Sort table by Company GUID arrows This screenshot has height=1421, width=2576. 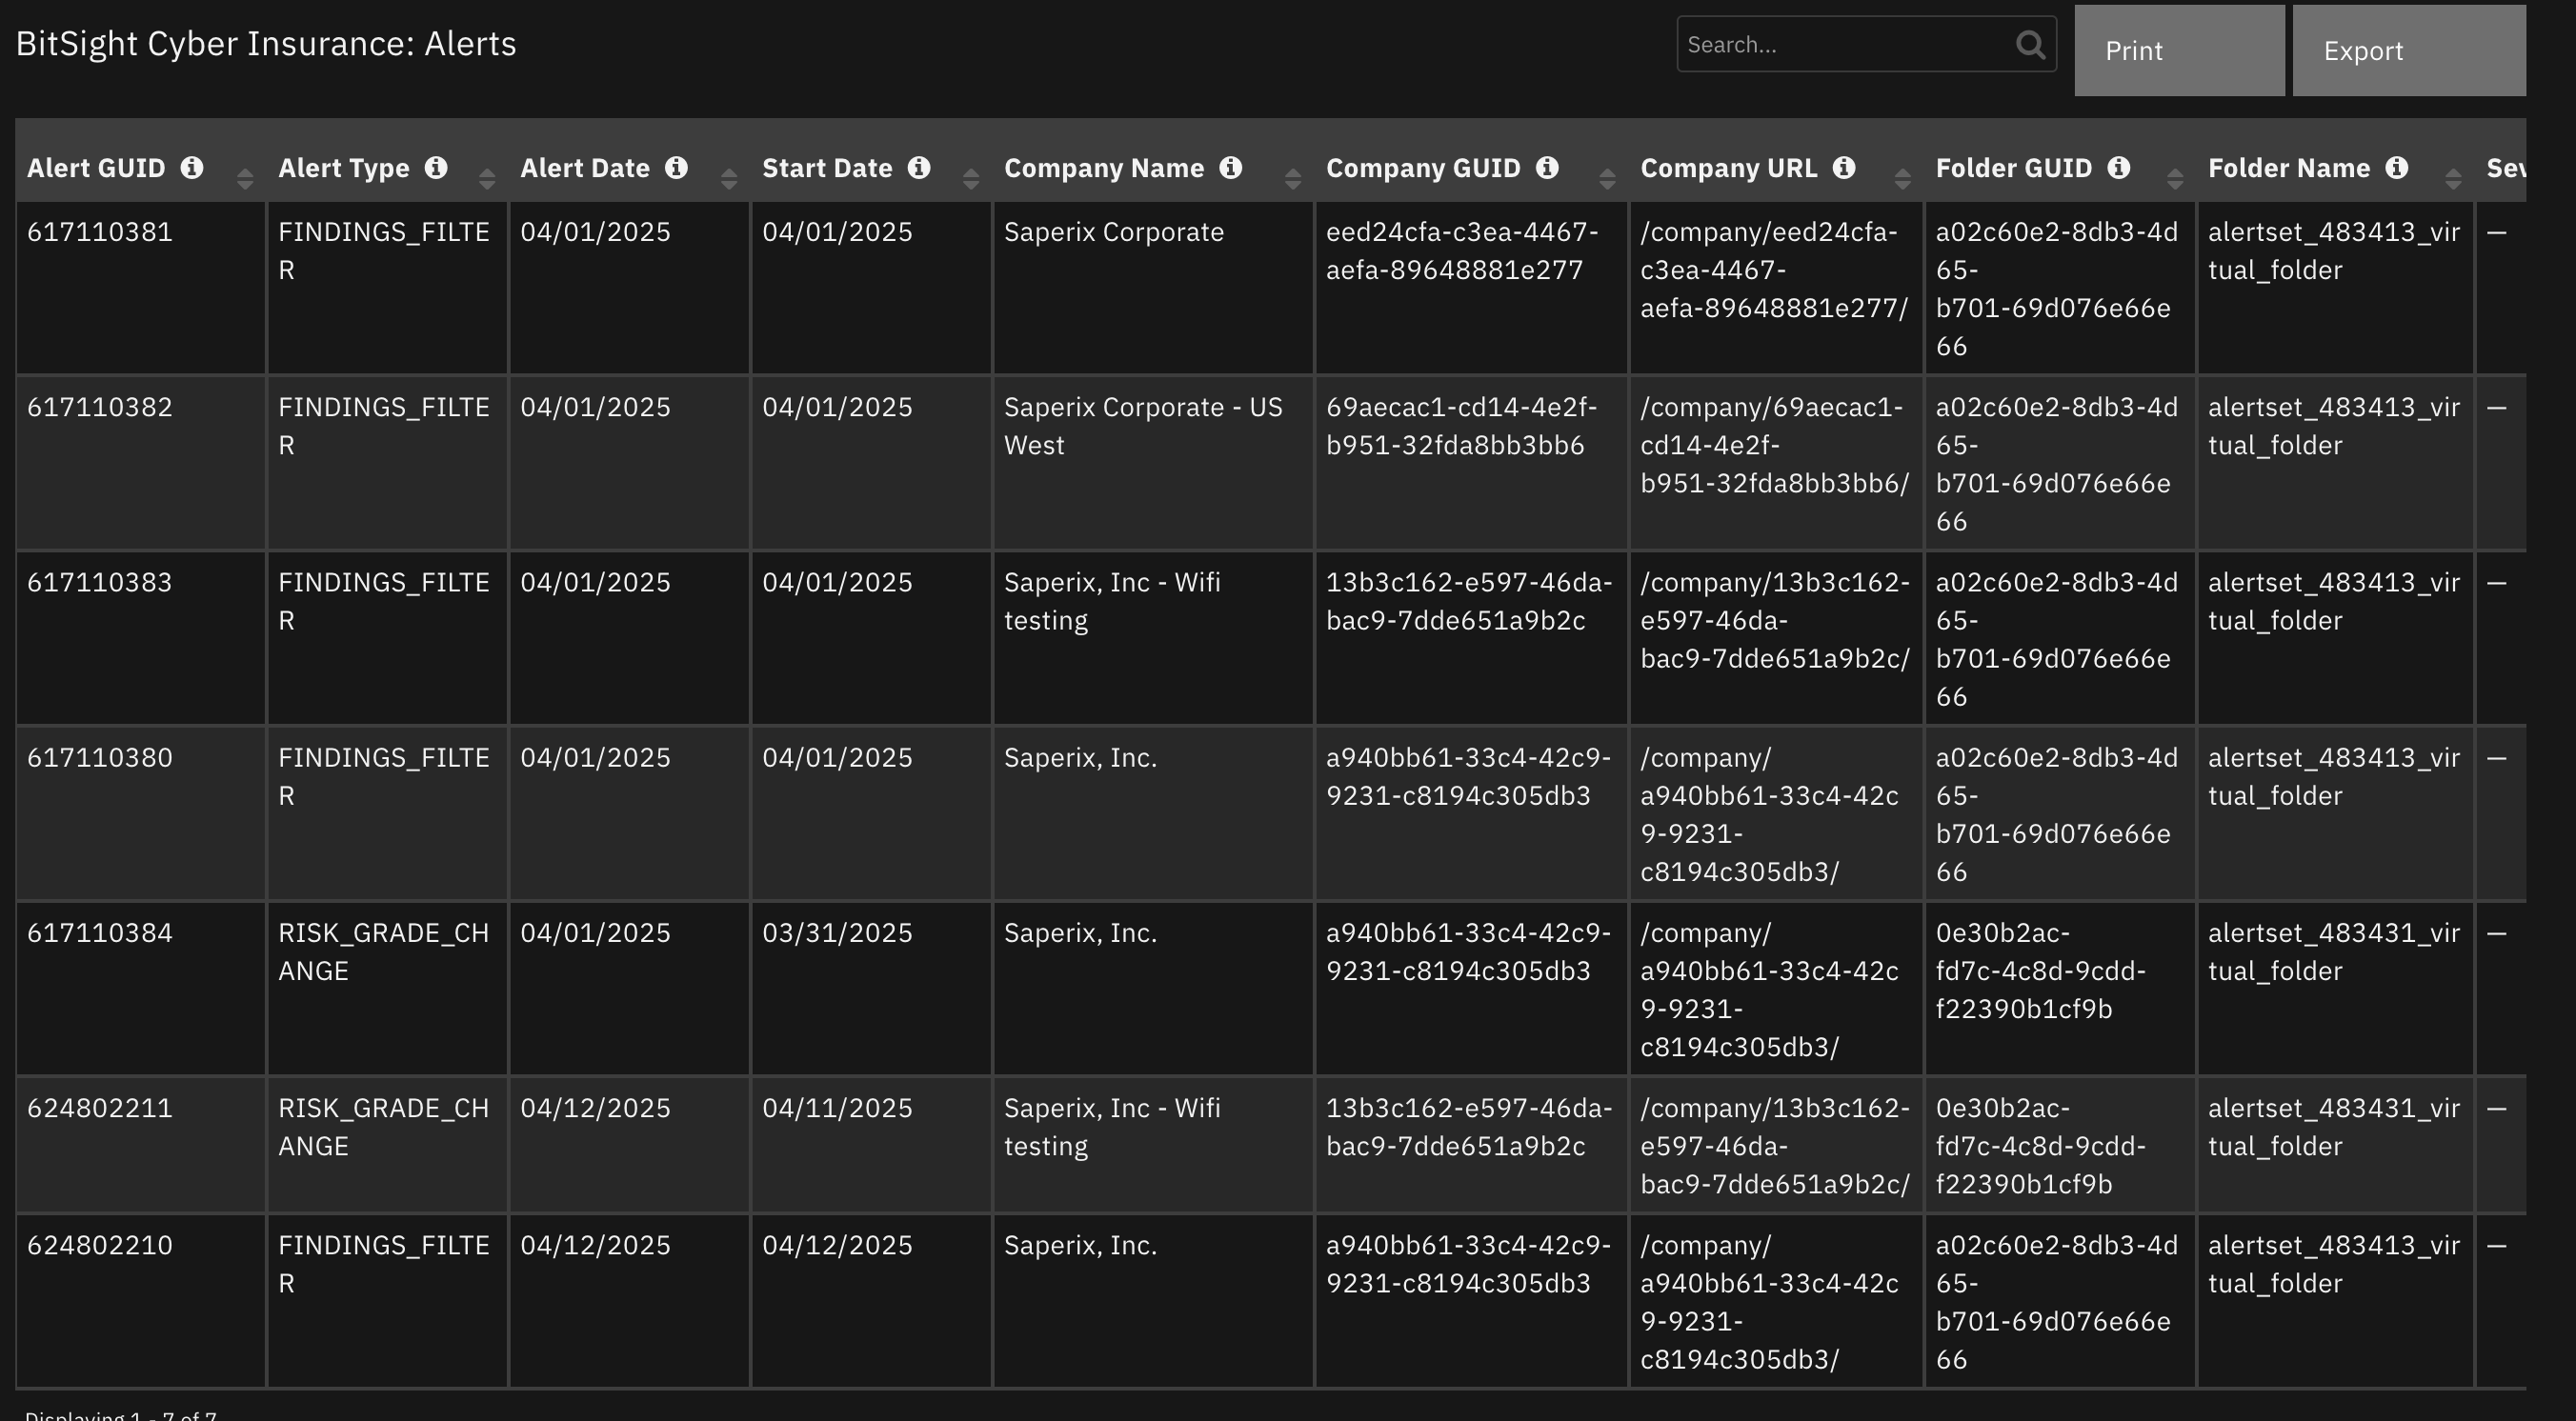coord(1608,179)
